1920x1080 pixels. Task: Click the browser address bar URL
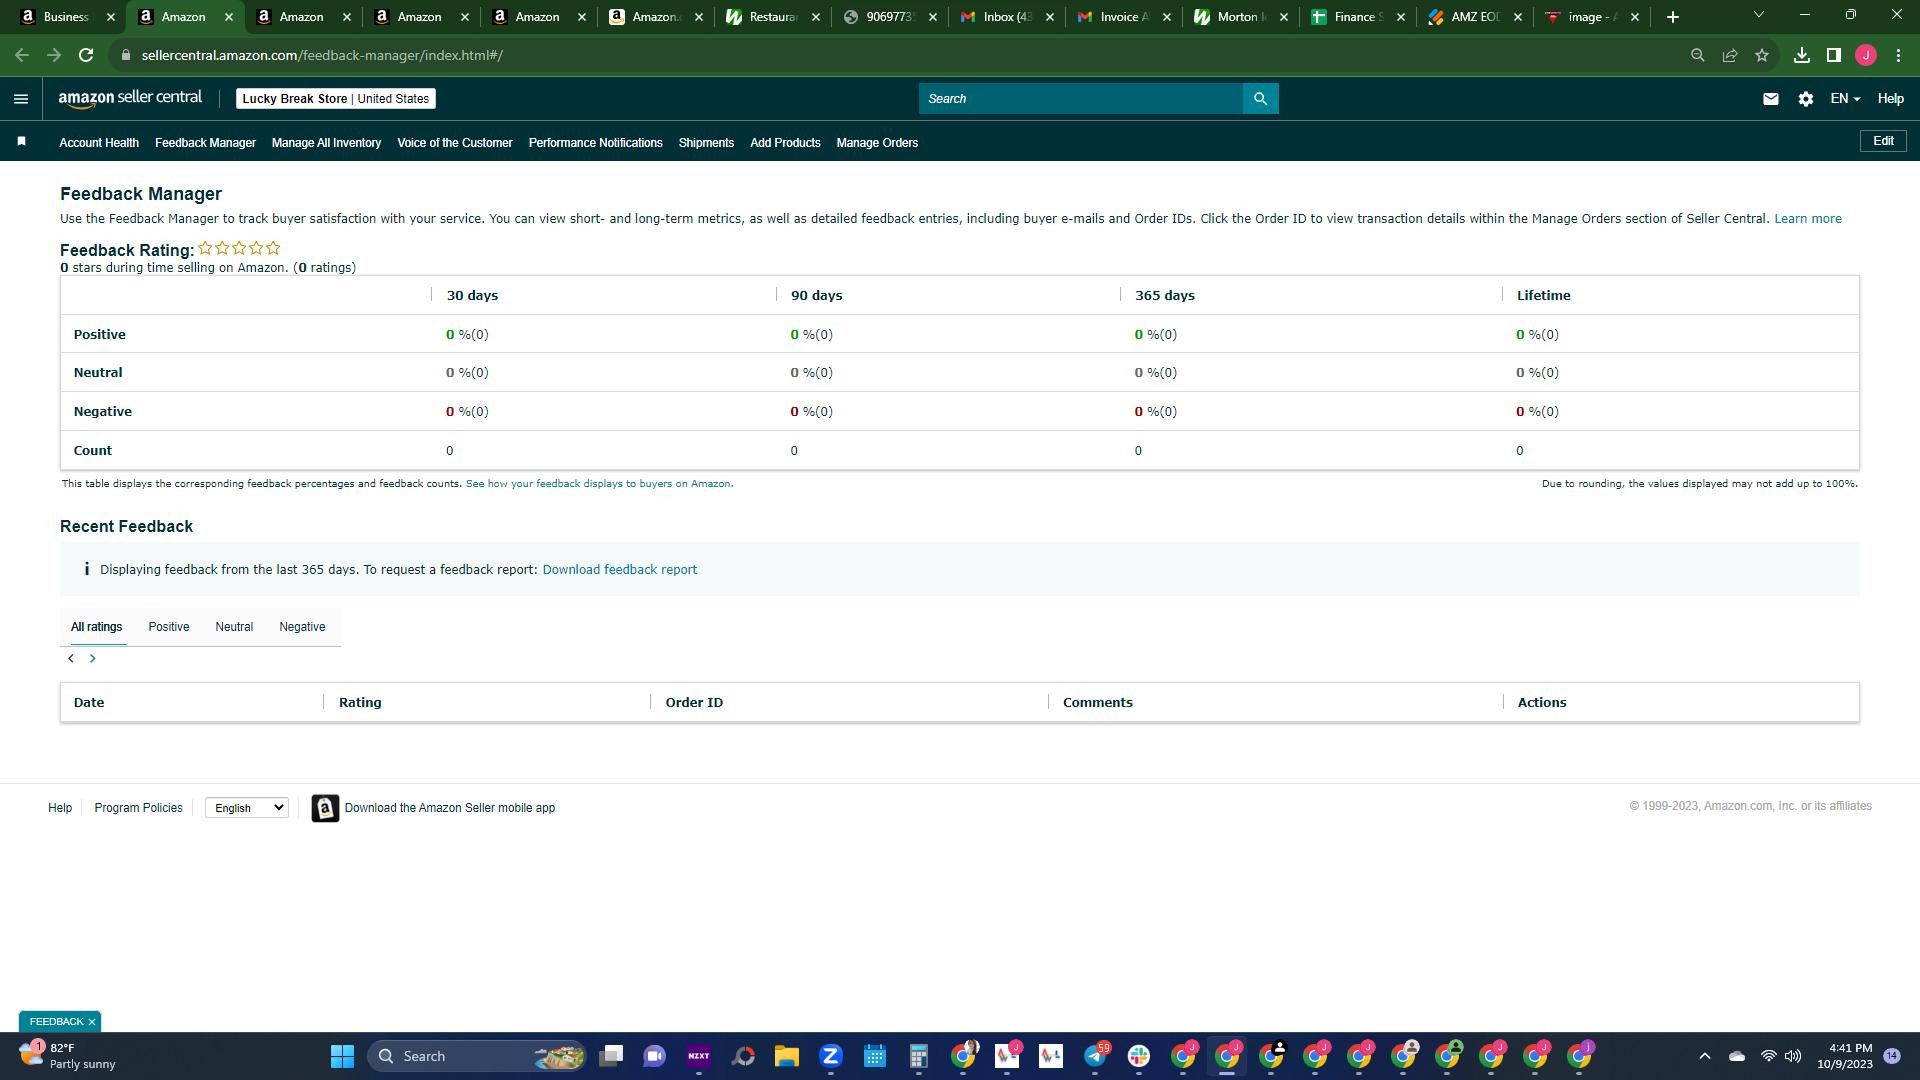tap(322, 55)
